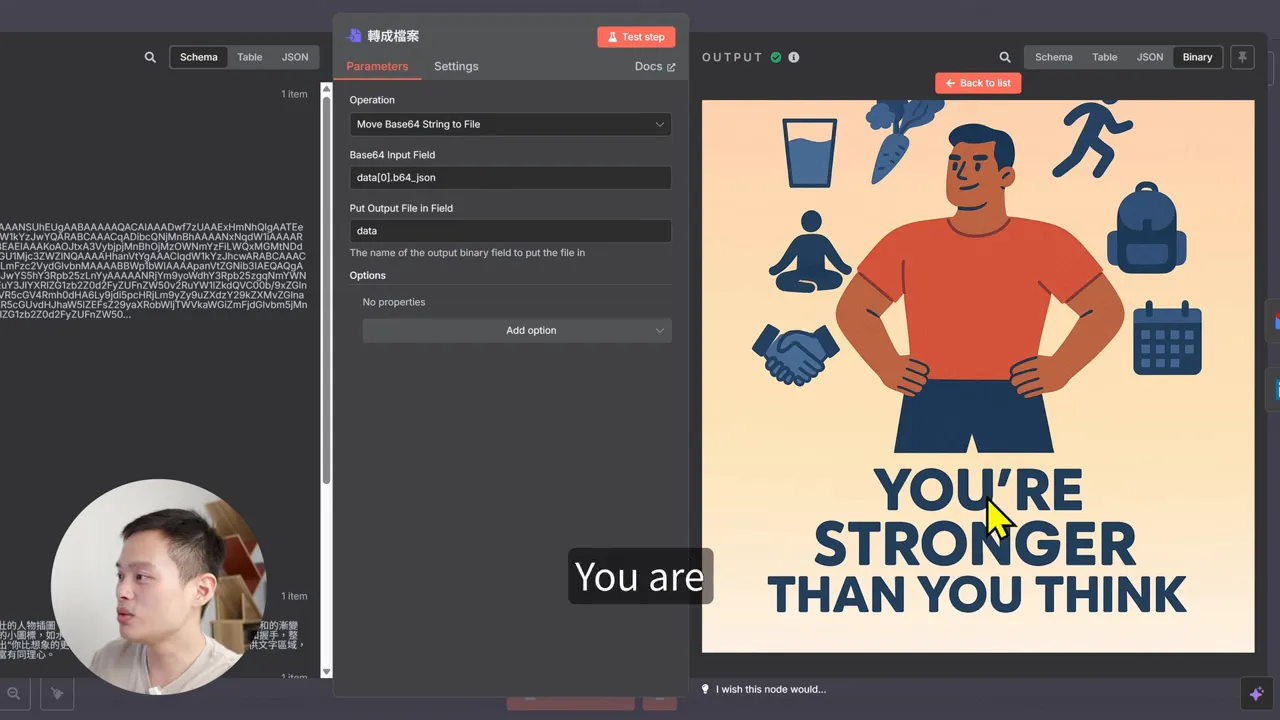Open the Parameters tab
The image size is (1280, 720).
[x=377, y=66]
